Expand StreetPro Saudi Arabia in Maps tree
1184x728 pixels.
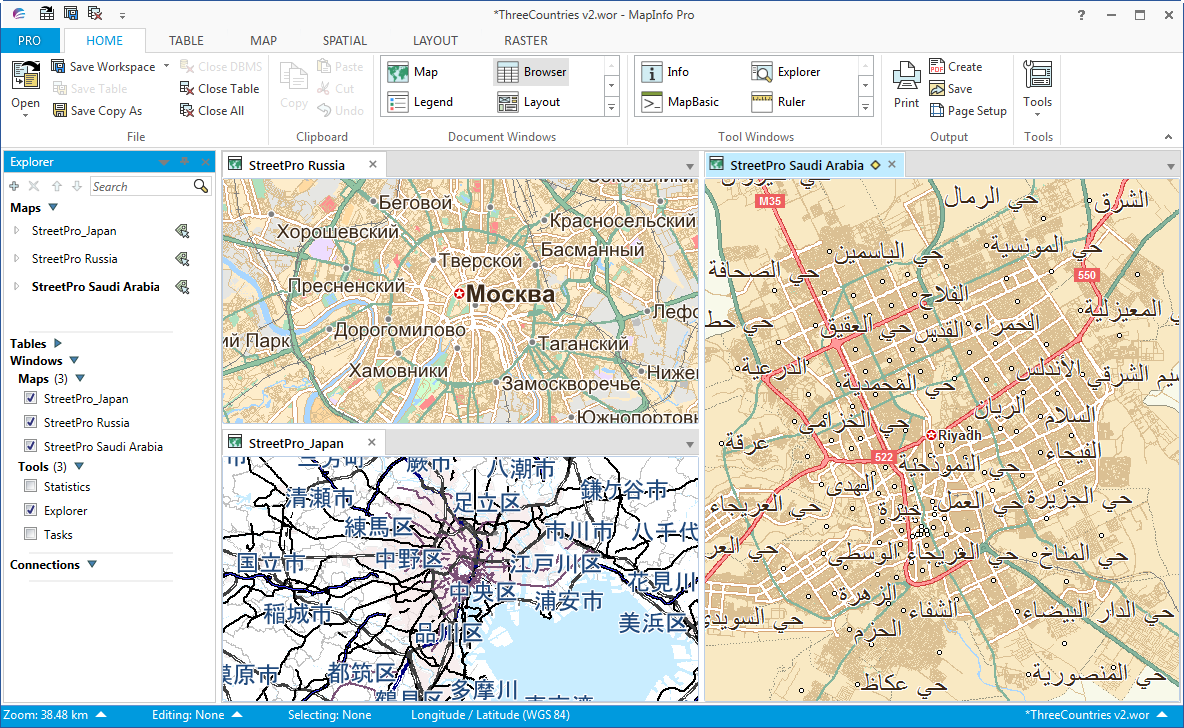[x=17, y=287]
